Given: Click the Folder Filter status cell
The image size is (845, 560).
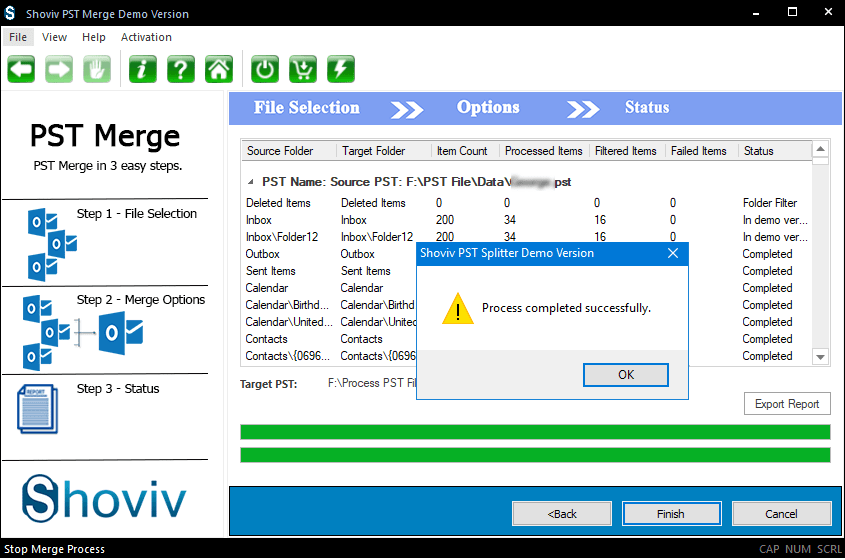Looking at the screenshot, I should coord(770,203).
